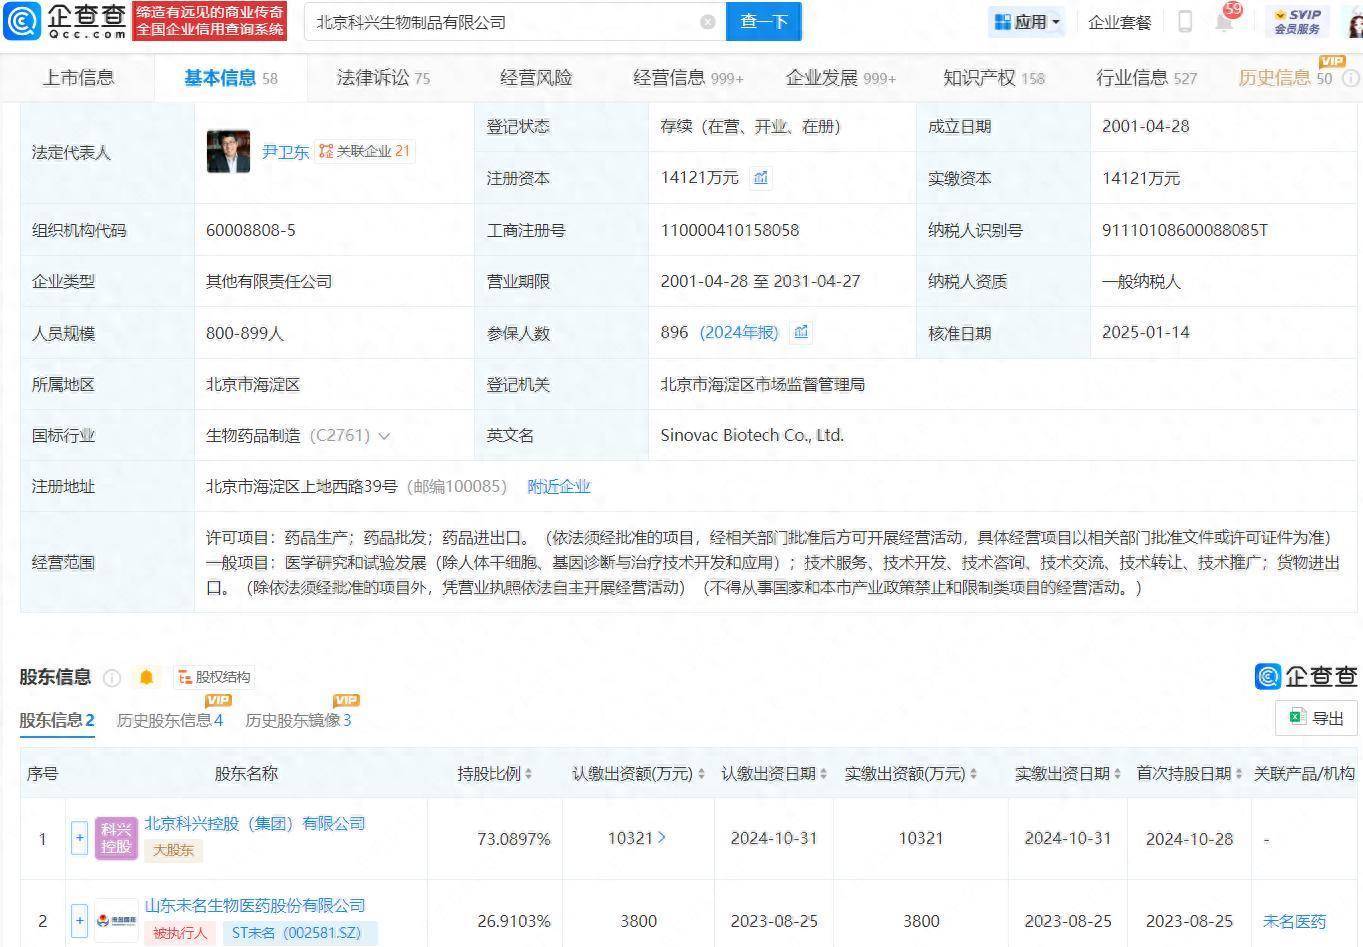Image resolution: width=1363 pixels, height=947 pixels.
Task: Switch to 法律诉讼 tab
Action: click(x=383, y=77)
